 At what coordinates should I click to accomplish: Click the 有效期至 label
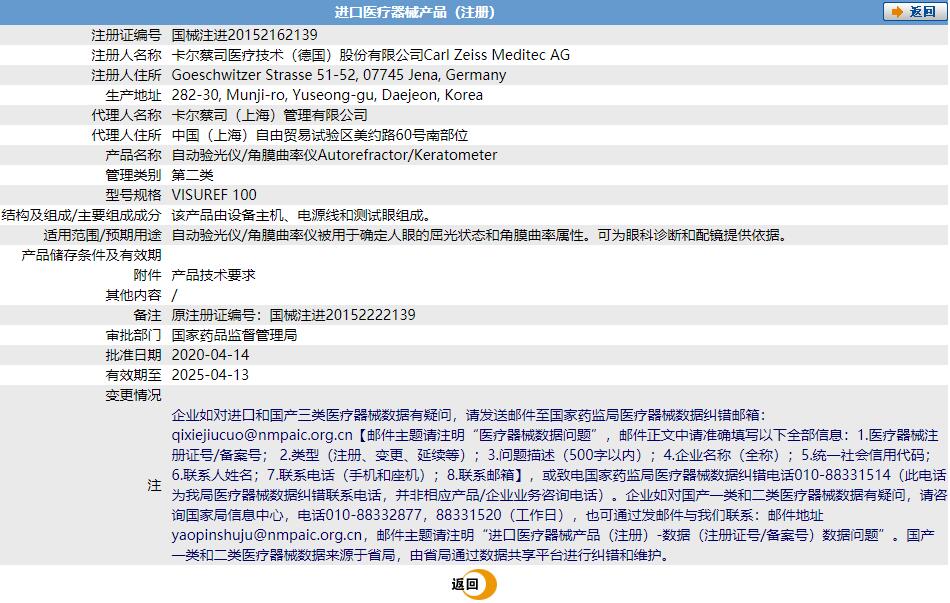click(x=133, y=375)
